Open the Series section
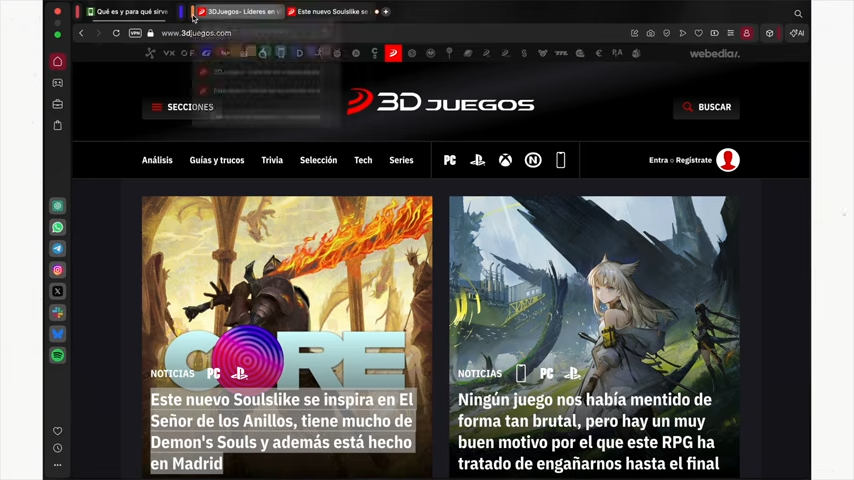854x480 pixels. click(401, 160)
